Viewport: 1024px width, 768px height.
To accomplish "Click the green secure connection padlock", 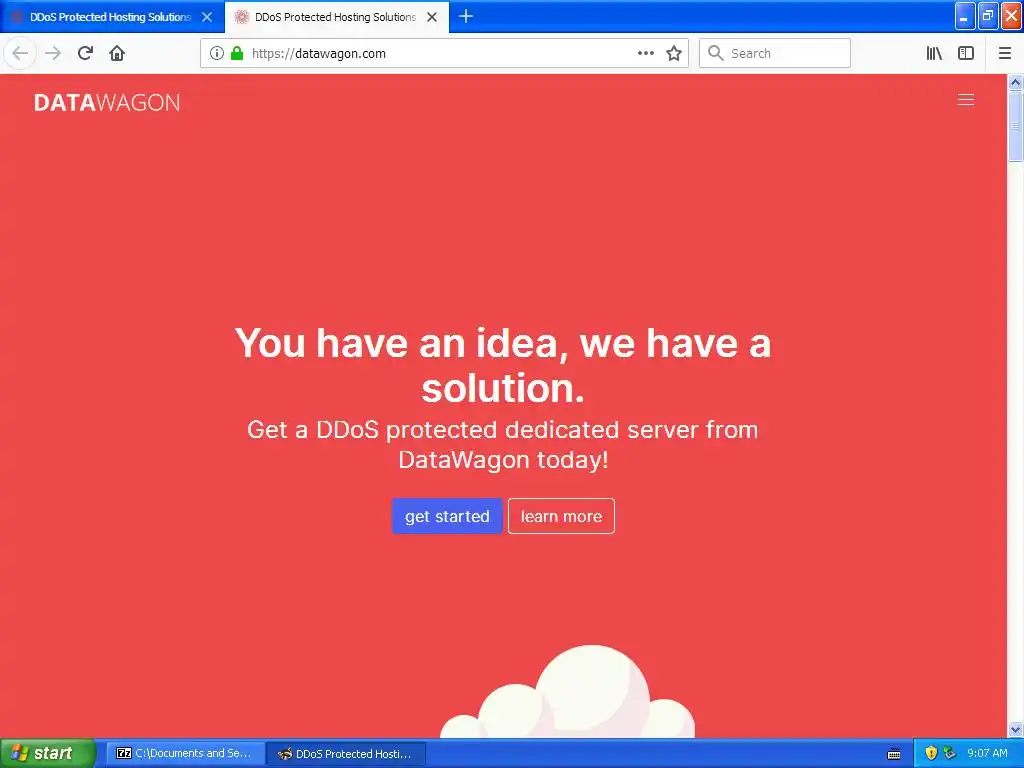I will point(237,53).
